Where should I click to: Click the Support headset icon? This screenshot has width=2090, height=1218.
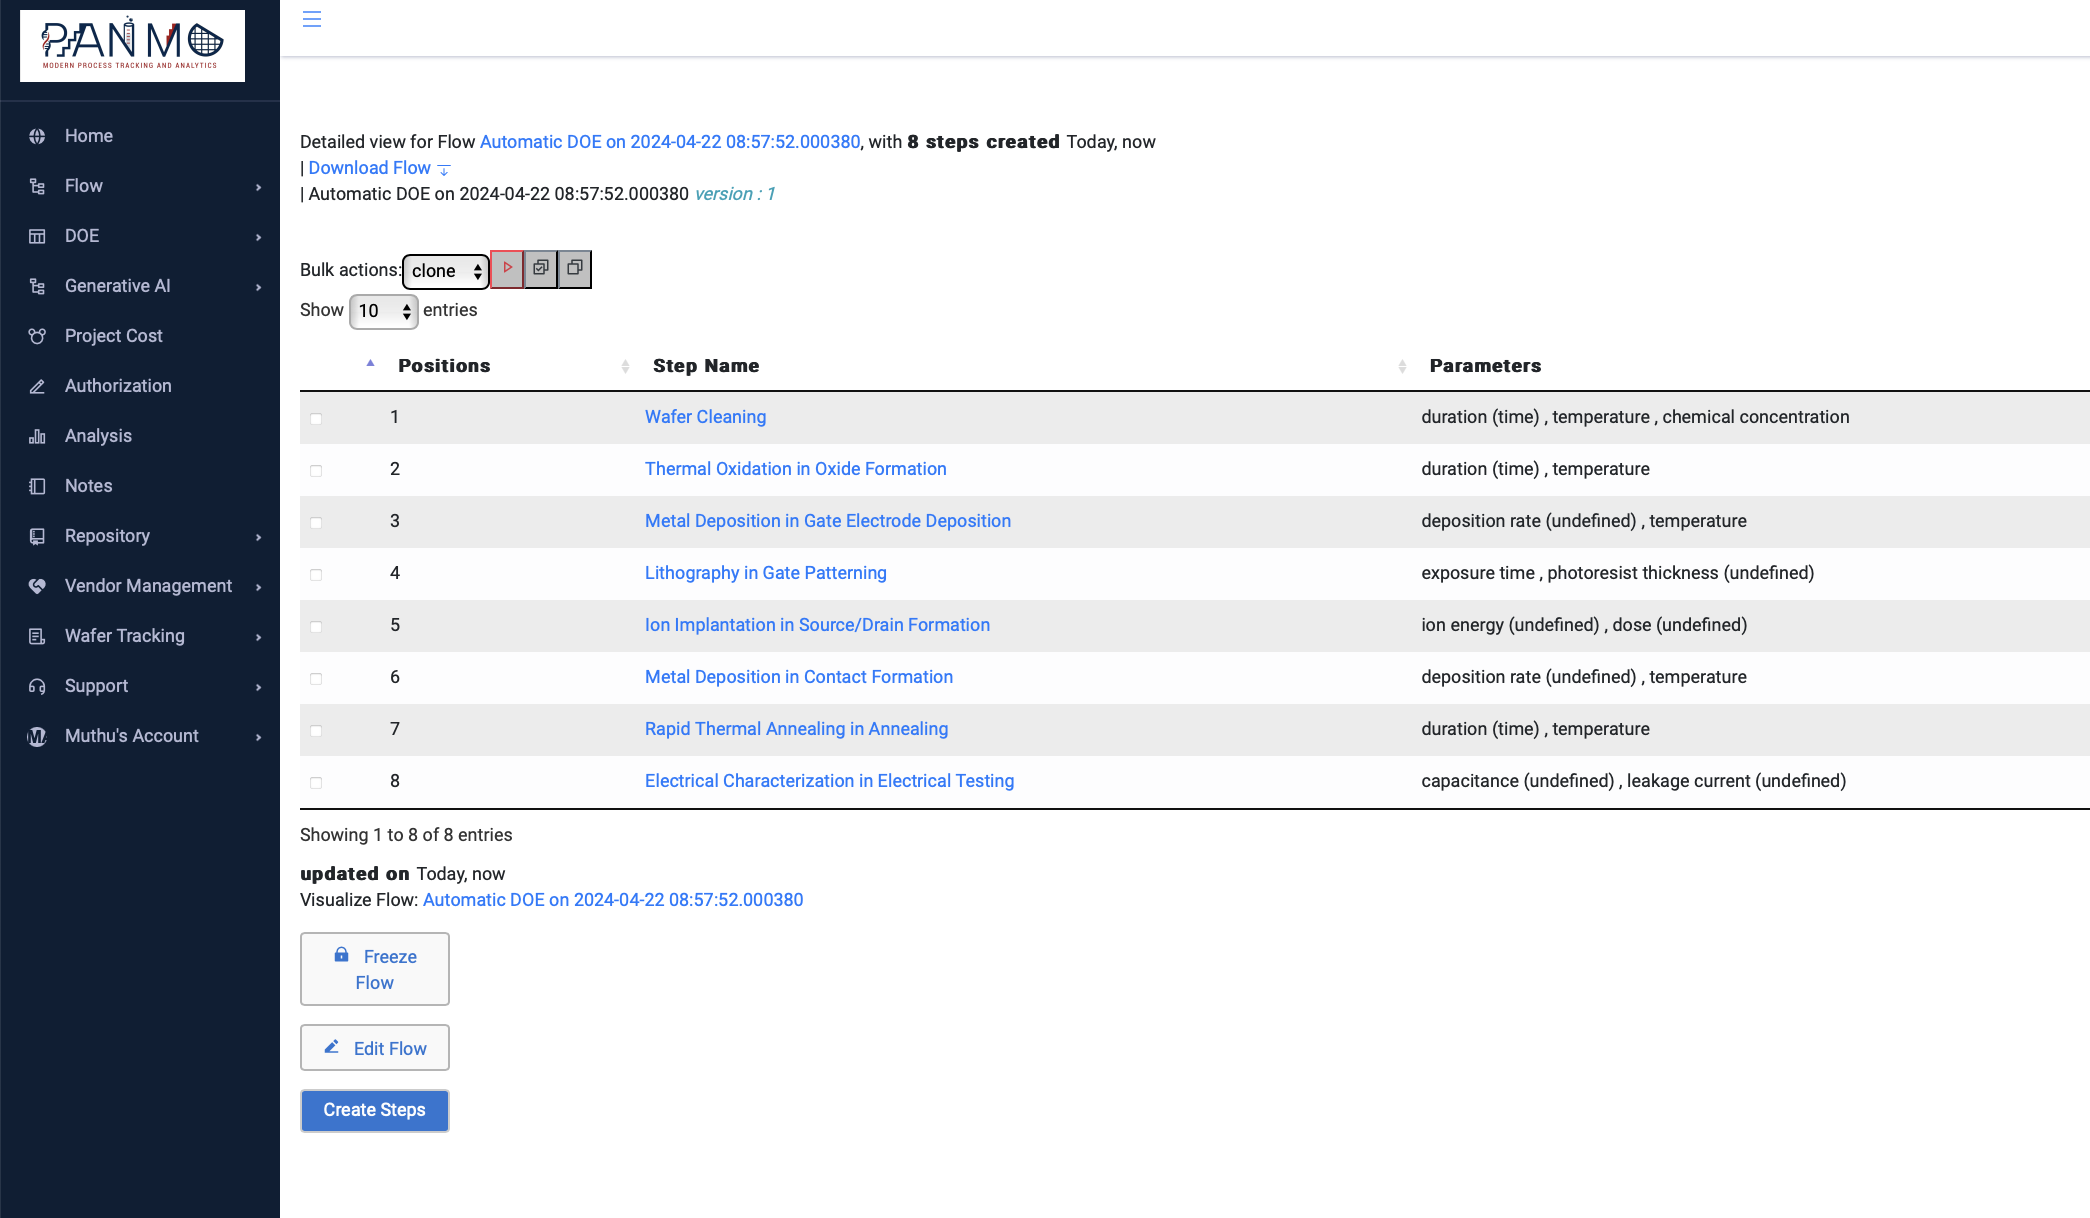(37, 686)
